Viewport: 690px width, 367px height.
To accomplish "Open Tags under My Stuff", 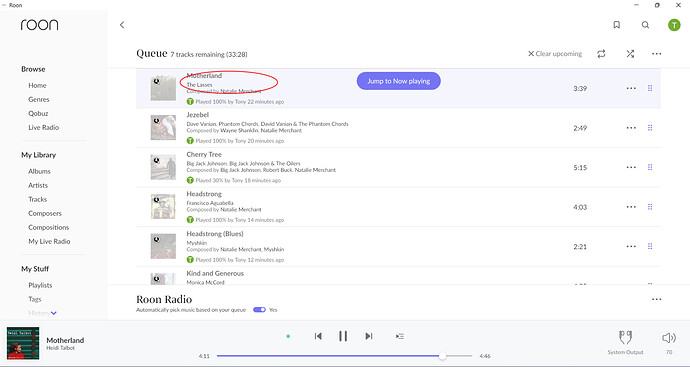I will [x=35, y=299].
